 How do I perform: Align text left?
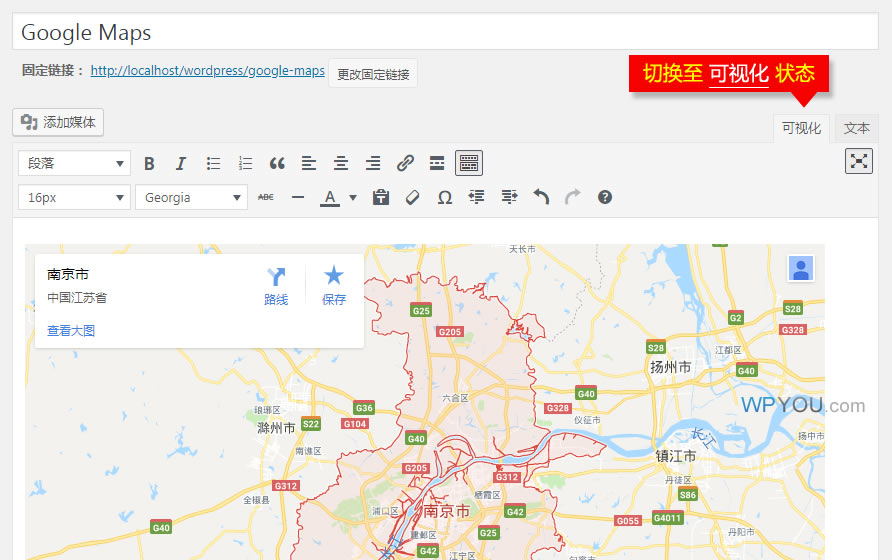click(309, 164)
